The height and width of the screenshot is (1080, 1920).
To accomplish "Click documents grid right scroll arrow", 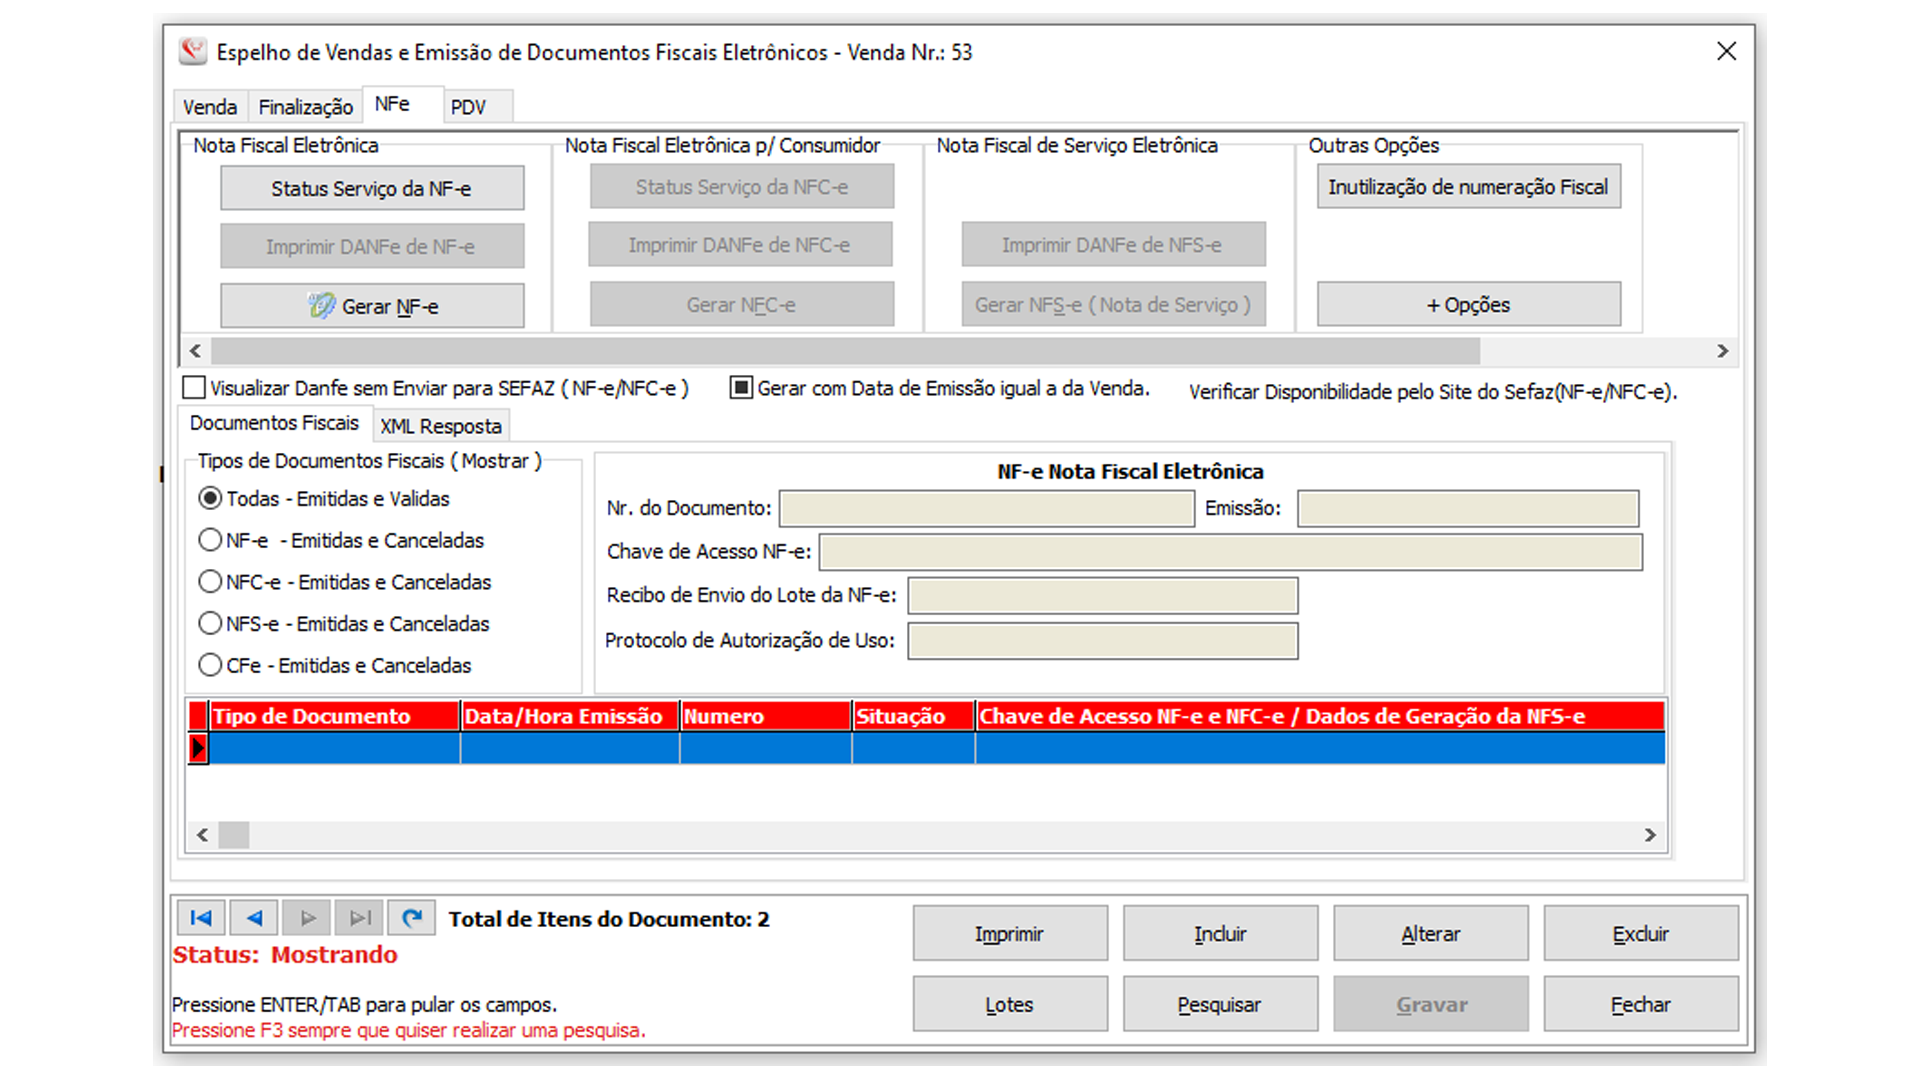I will point(1650,835).
